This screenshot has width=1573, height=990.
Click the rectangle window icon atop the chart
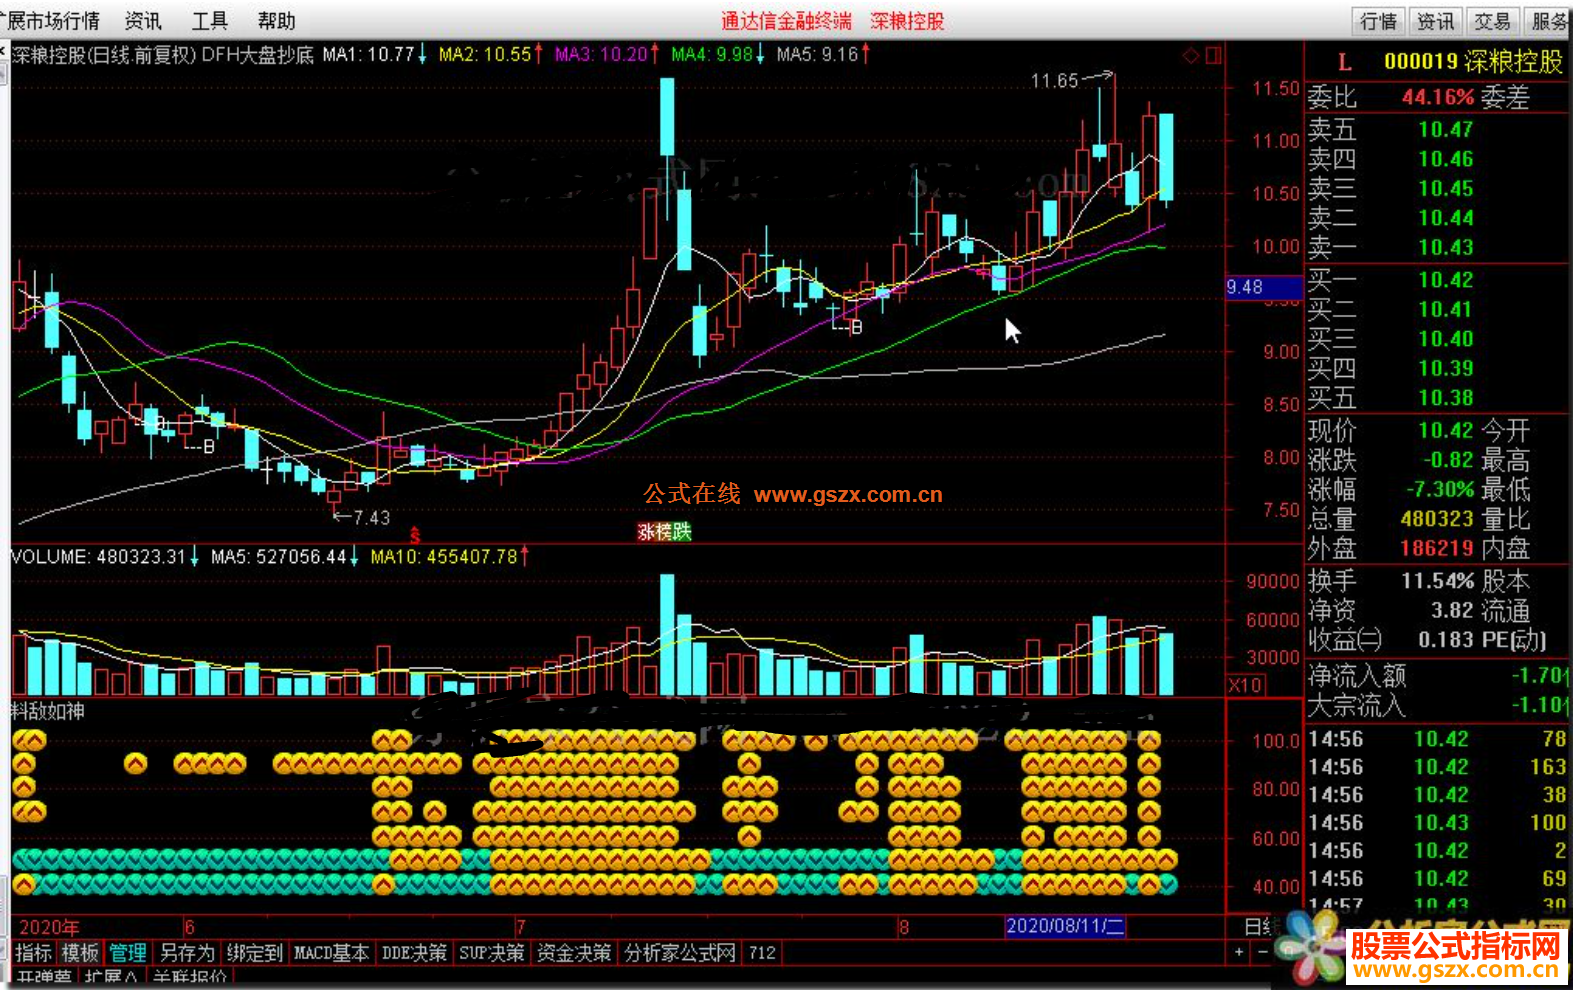click(x=1213, y=55)
